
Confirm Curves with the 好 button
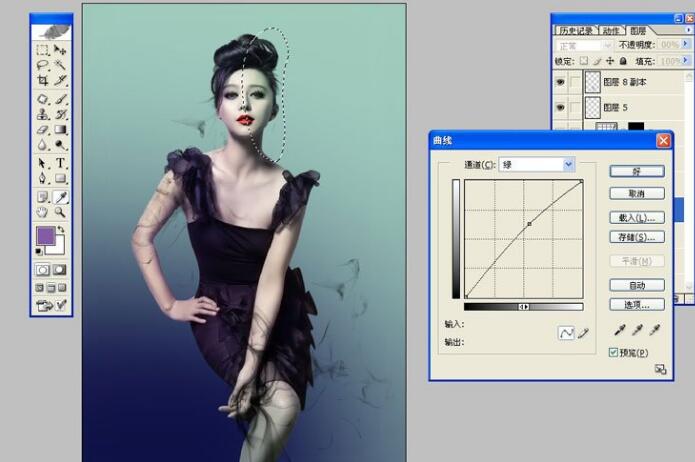637,172
